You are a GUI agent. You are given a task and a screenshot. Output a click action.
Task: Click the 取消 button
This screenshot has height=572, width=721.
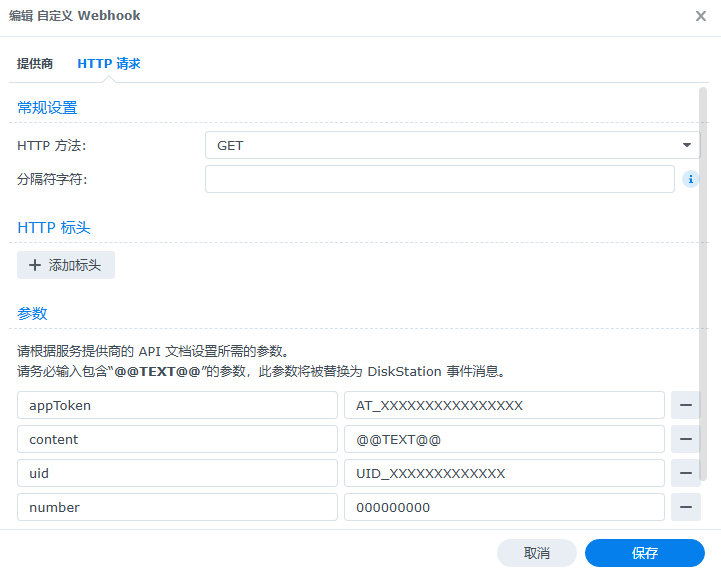tap(537, 553)
